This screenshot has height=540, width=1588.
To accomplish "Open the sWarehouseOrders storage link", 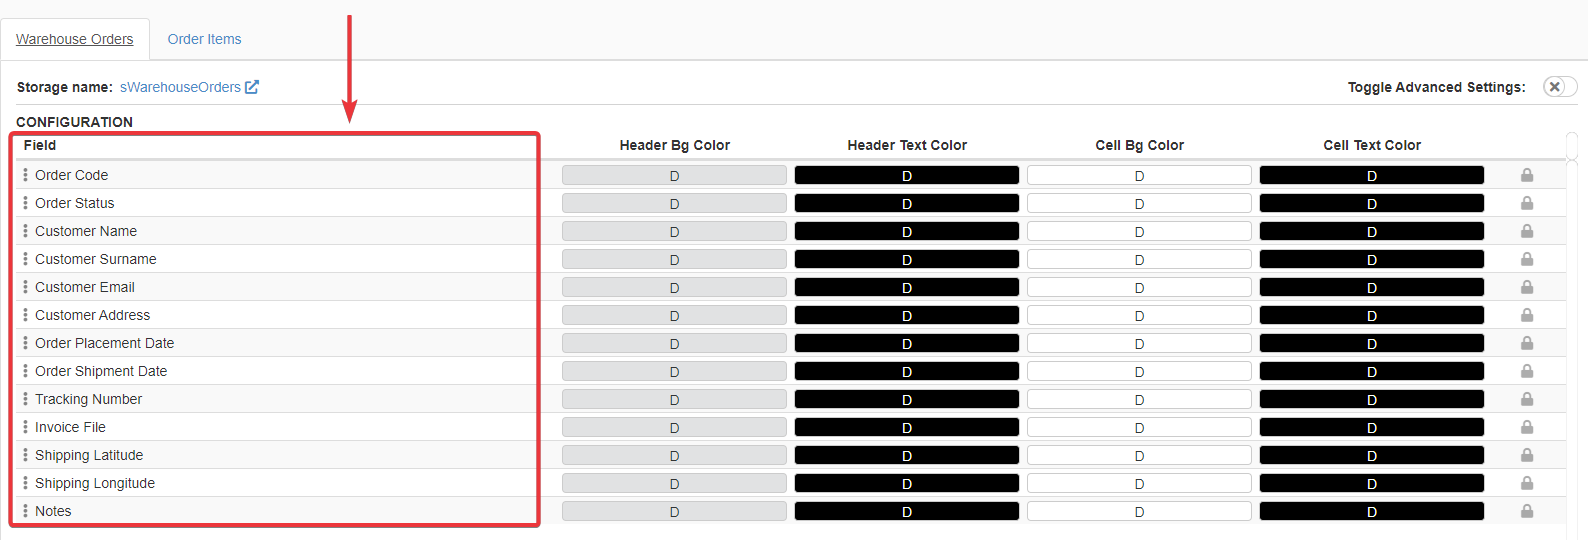I will click(x=180, y=87).
